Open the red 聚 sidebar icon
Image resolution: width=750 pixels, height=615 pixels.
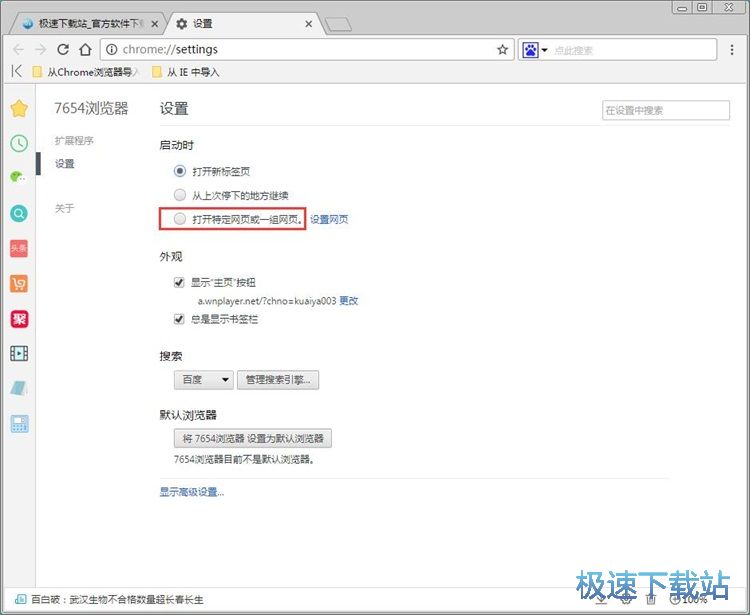(19, 319)
